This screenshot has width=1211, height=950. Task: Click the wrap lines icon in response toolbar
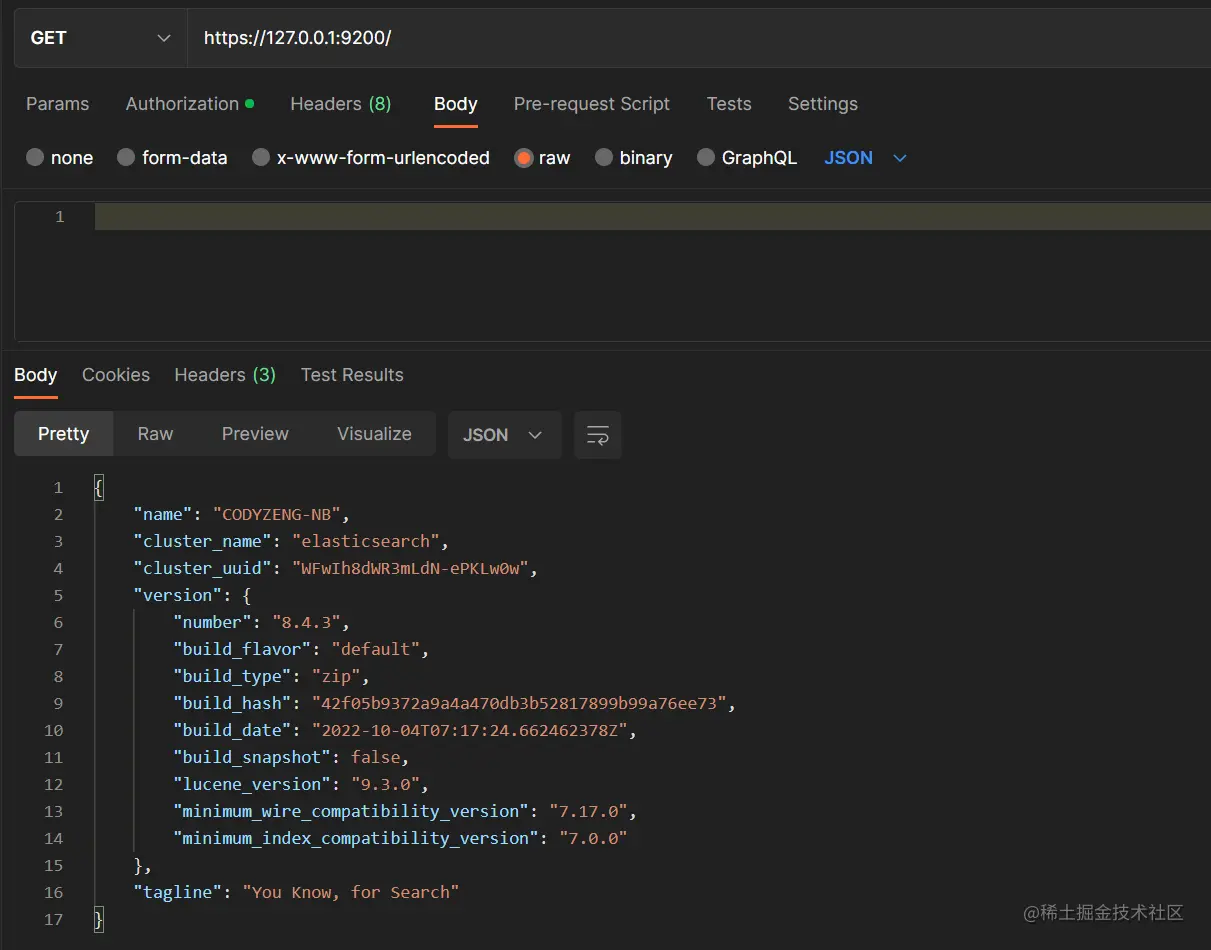tap(598, 435)
